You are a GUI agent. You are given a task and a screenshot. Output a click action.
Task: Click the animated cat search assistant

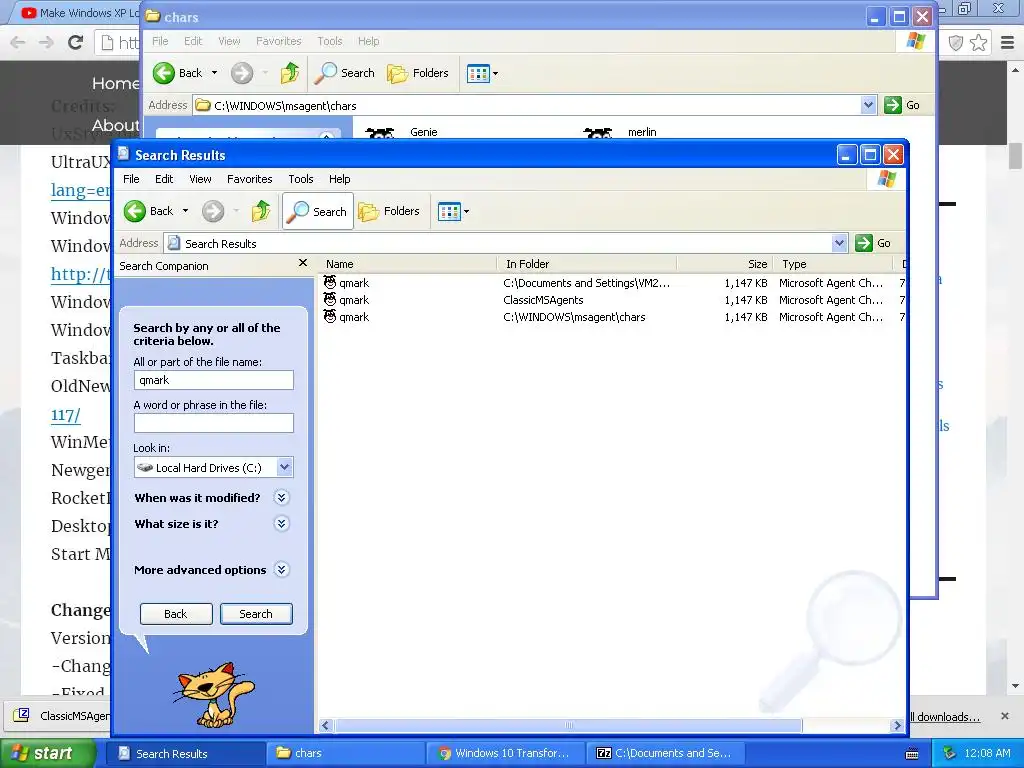(x=214, y=695)
